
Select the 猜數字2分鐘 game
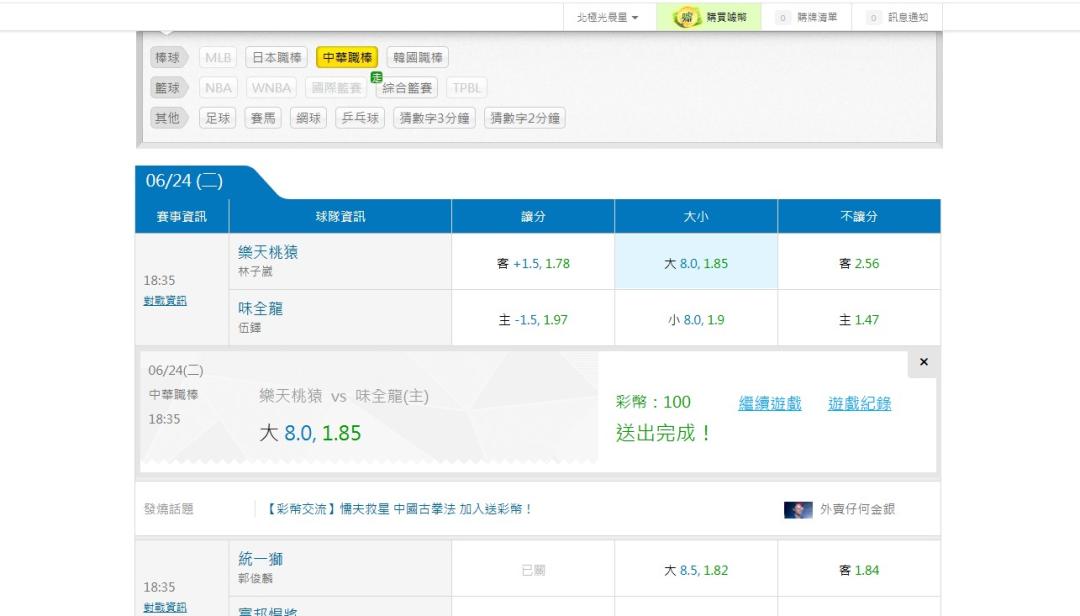pos(525,119)
